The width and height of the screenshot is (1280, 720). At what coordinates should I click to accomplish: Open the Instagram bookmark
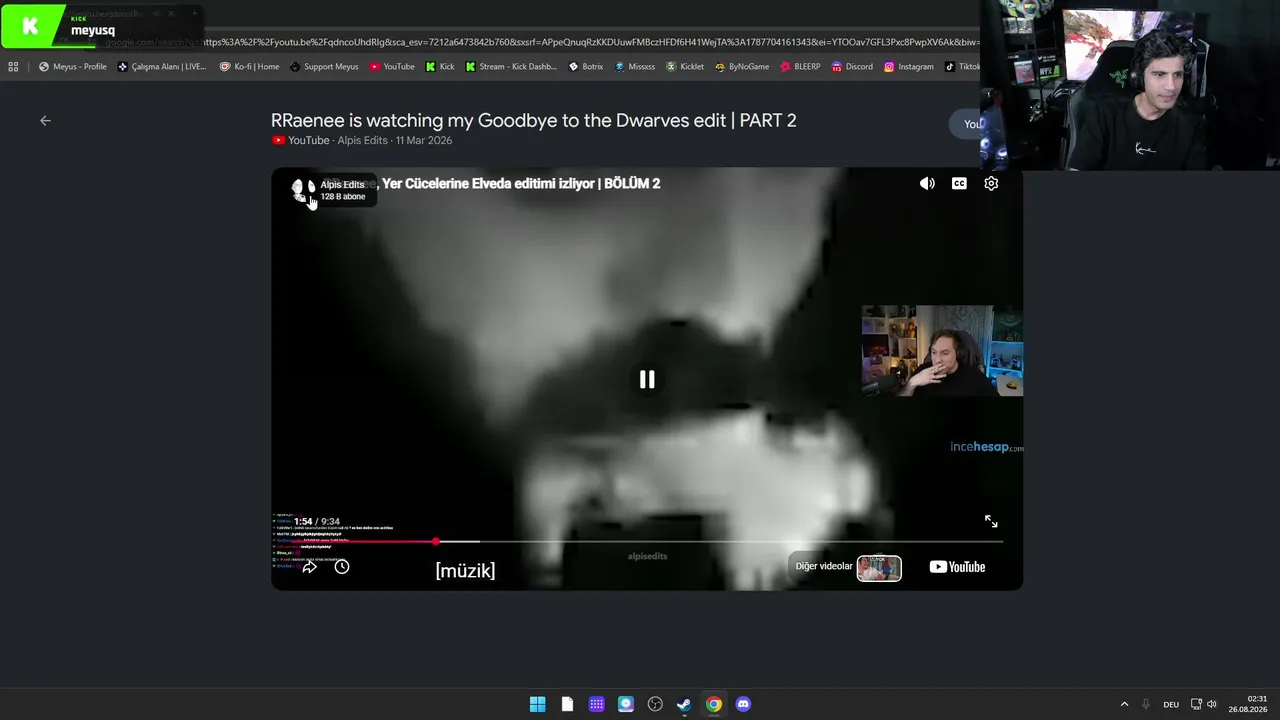point(908,67)
